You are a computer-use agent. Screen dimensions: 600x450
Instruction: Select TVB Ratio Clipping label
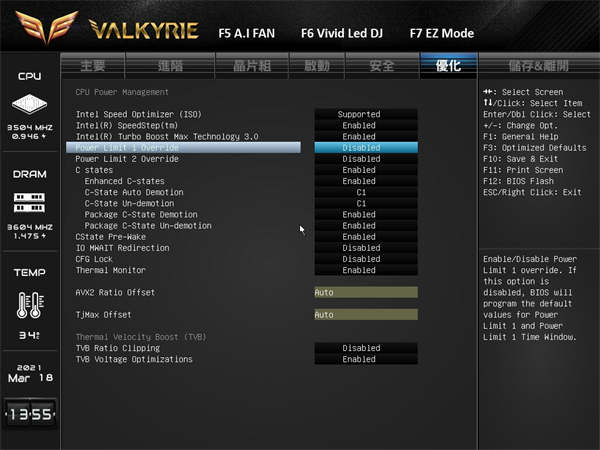pyautogui.click(x=117, y=348)
